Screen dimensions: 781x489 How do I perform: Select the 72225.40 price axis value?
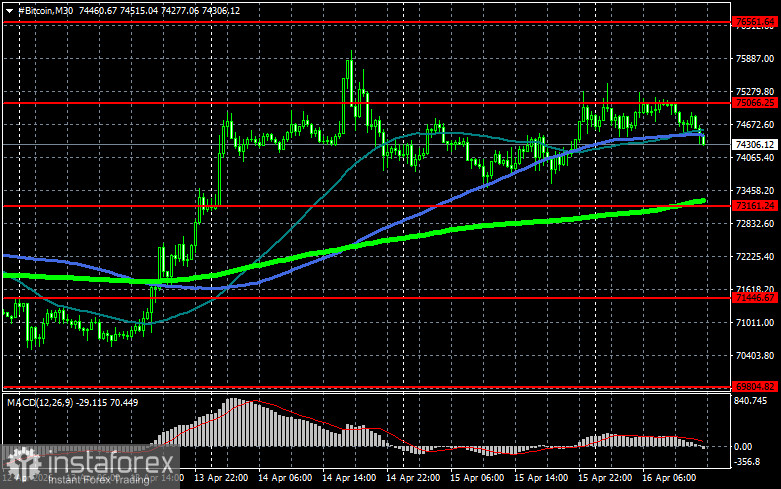pyautogui.click(x=755, y=256)
